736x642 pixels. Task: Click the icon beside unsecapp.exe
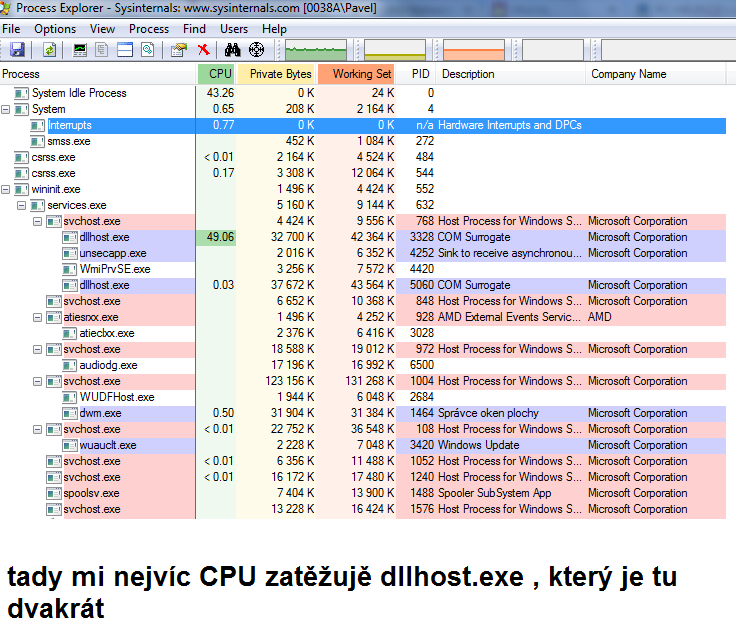69,253
